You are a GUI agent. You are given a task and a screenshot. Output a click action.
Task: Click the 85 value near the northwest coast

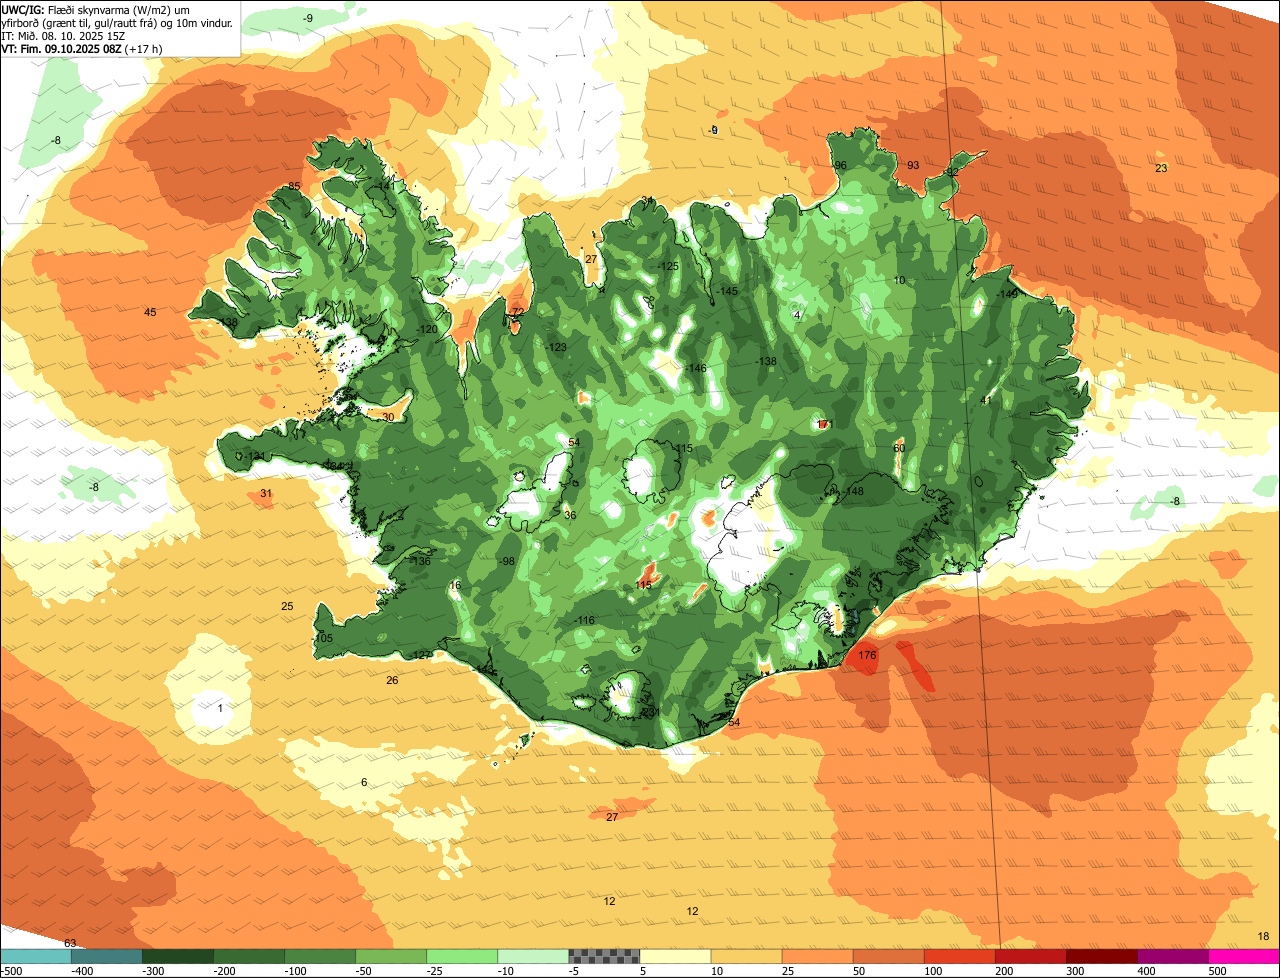[294, 186]
